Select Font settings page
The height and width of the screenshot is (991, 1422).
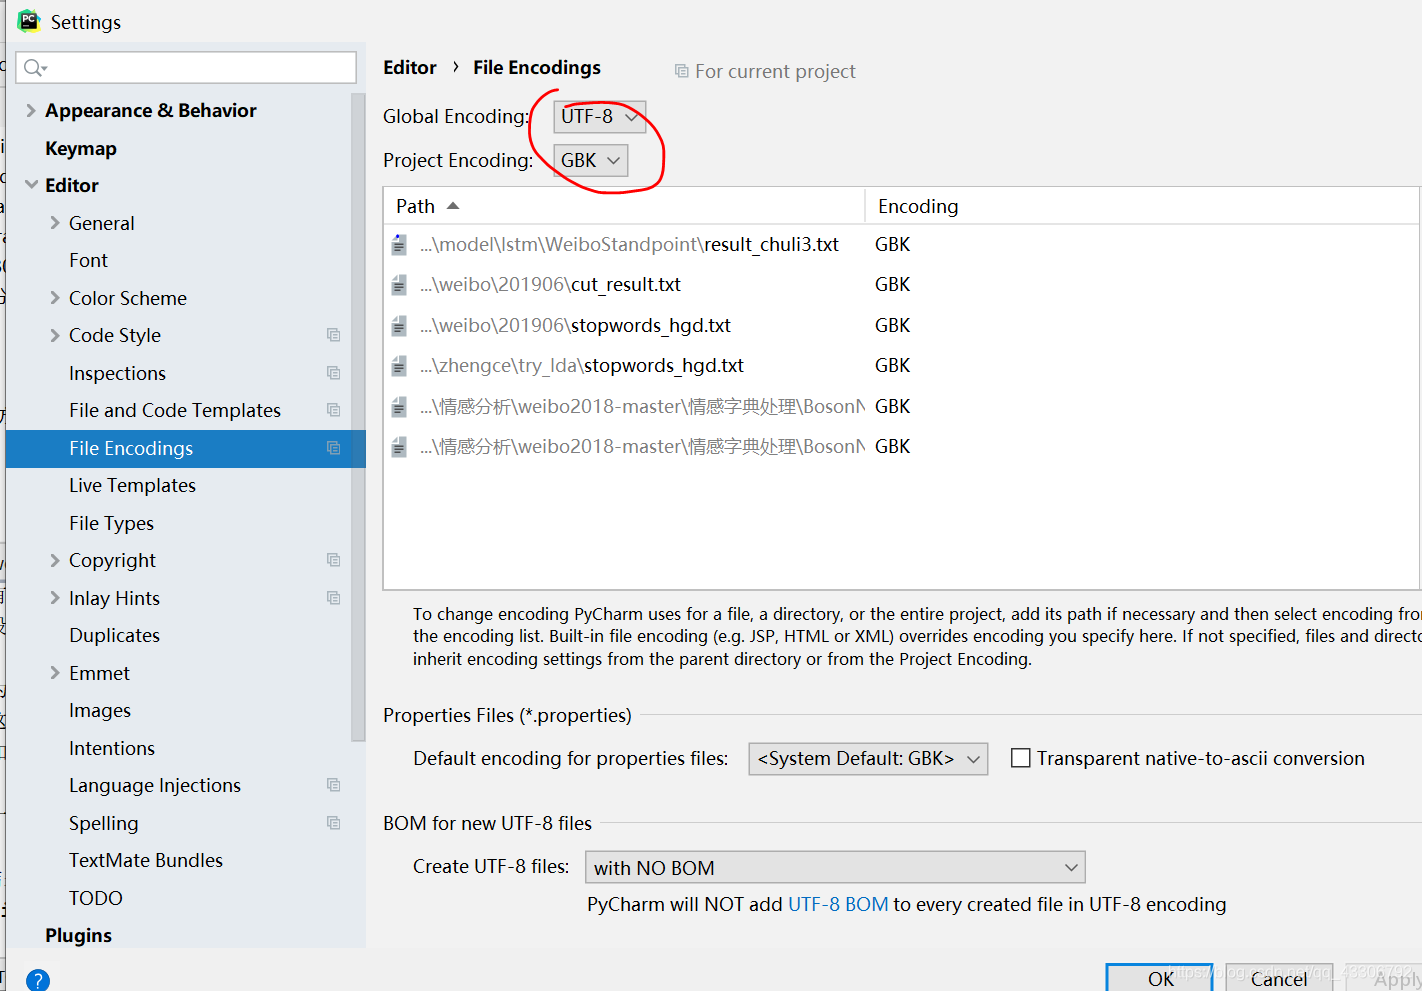pos(88,260)
